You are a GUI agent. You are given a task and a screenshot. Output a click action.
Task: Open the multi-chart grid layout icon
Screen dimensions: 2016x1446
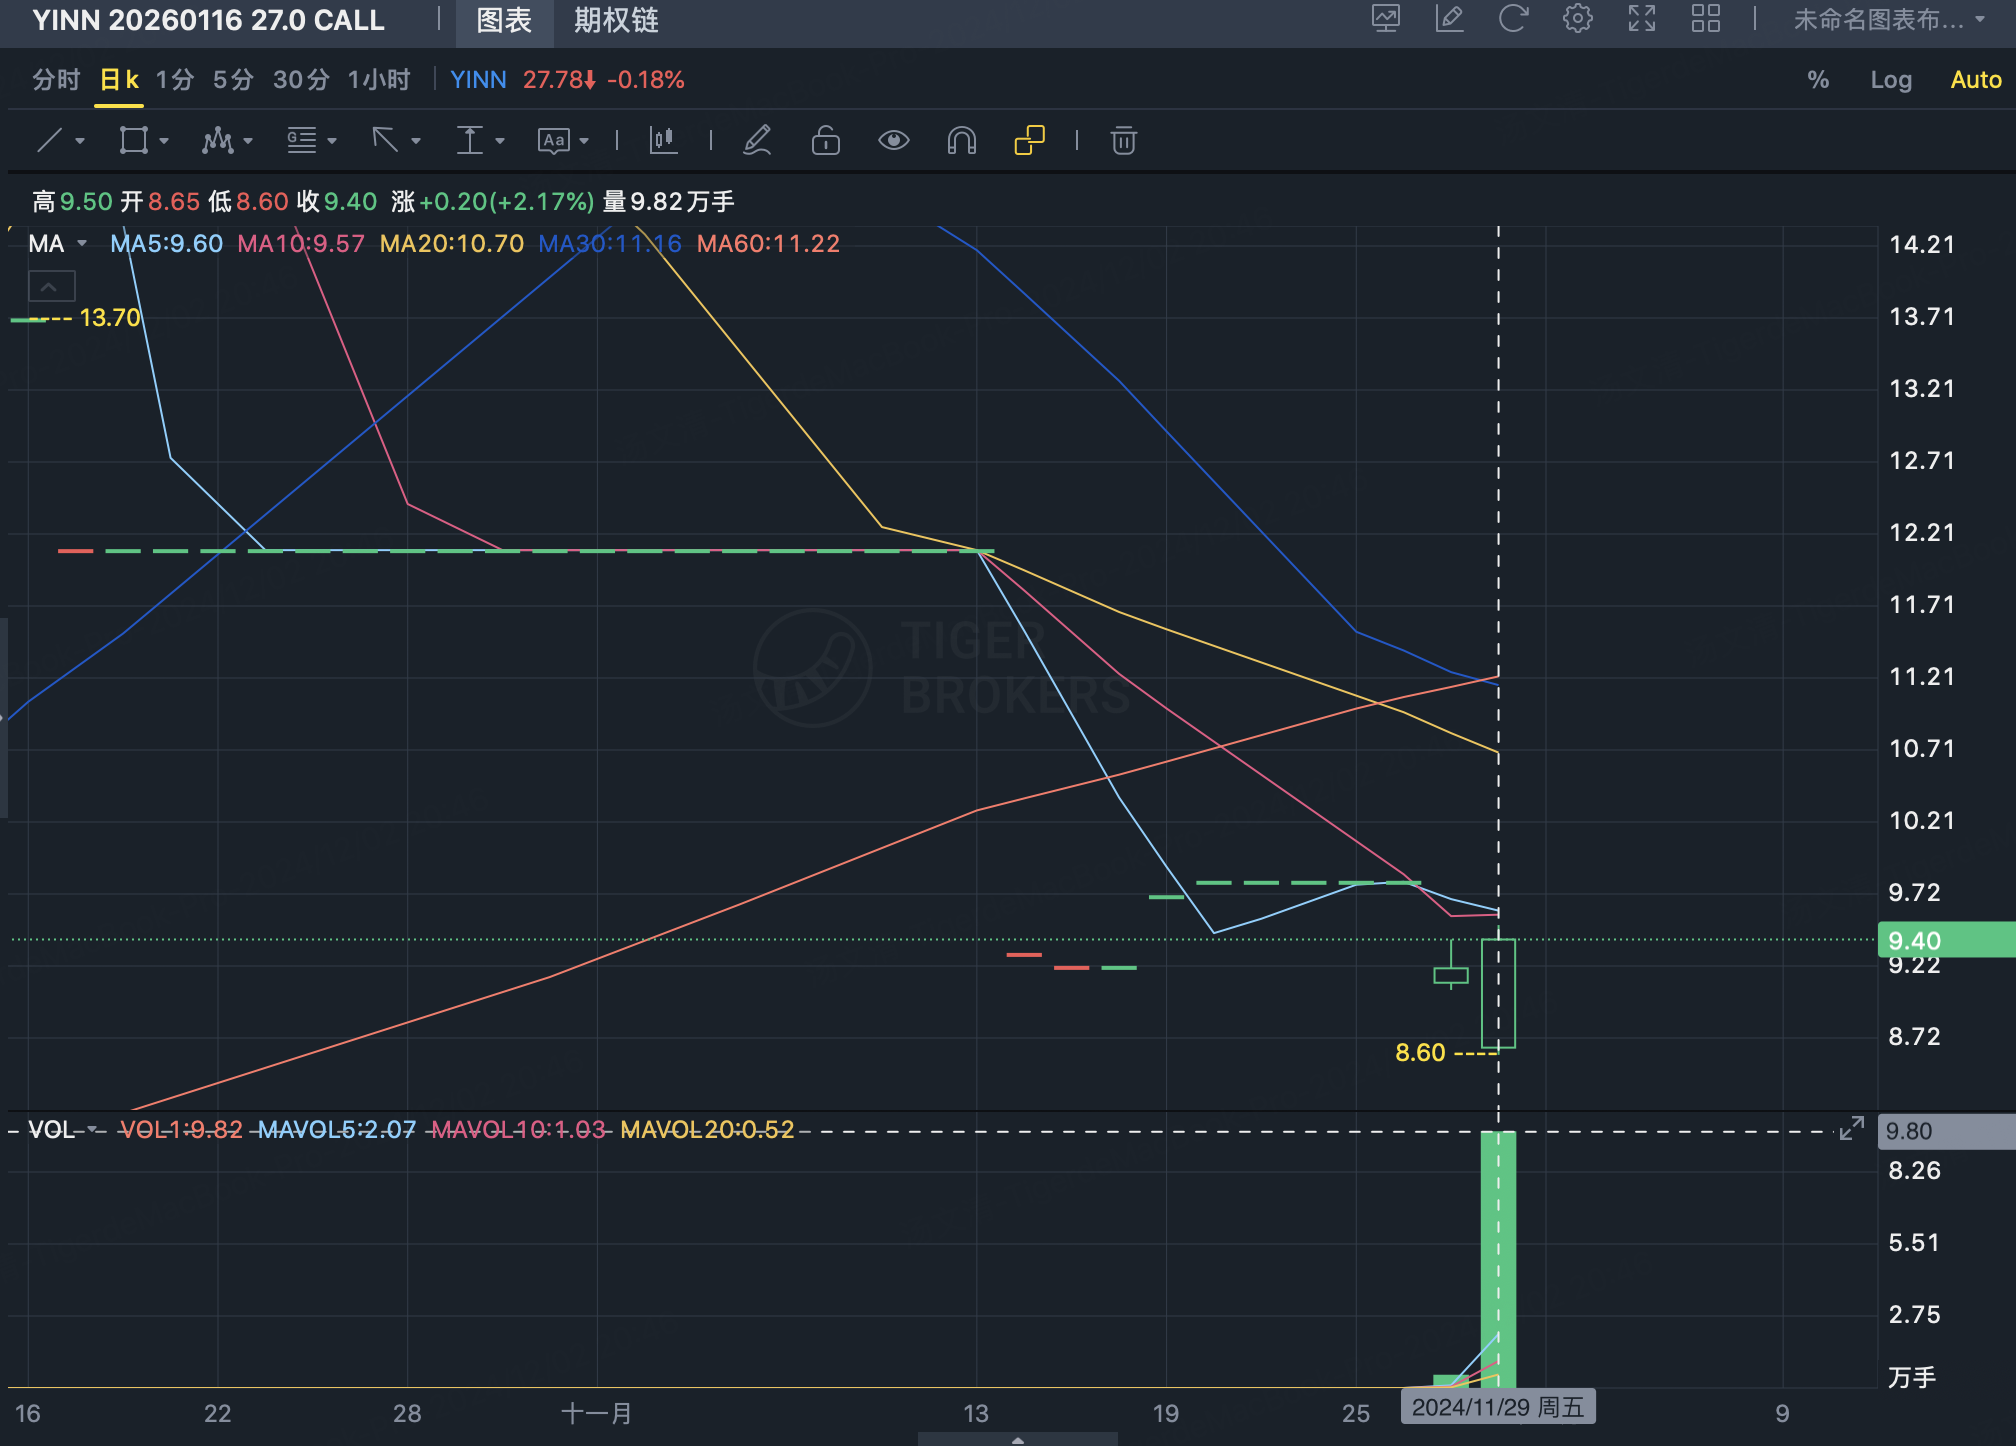(x=1705, y=19)
